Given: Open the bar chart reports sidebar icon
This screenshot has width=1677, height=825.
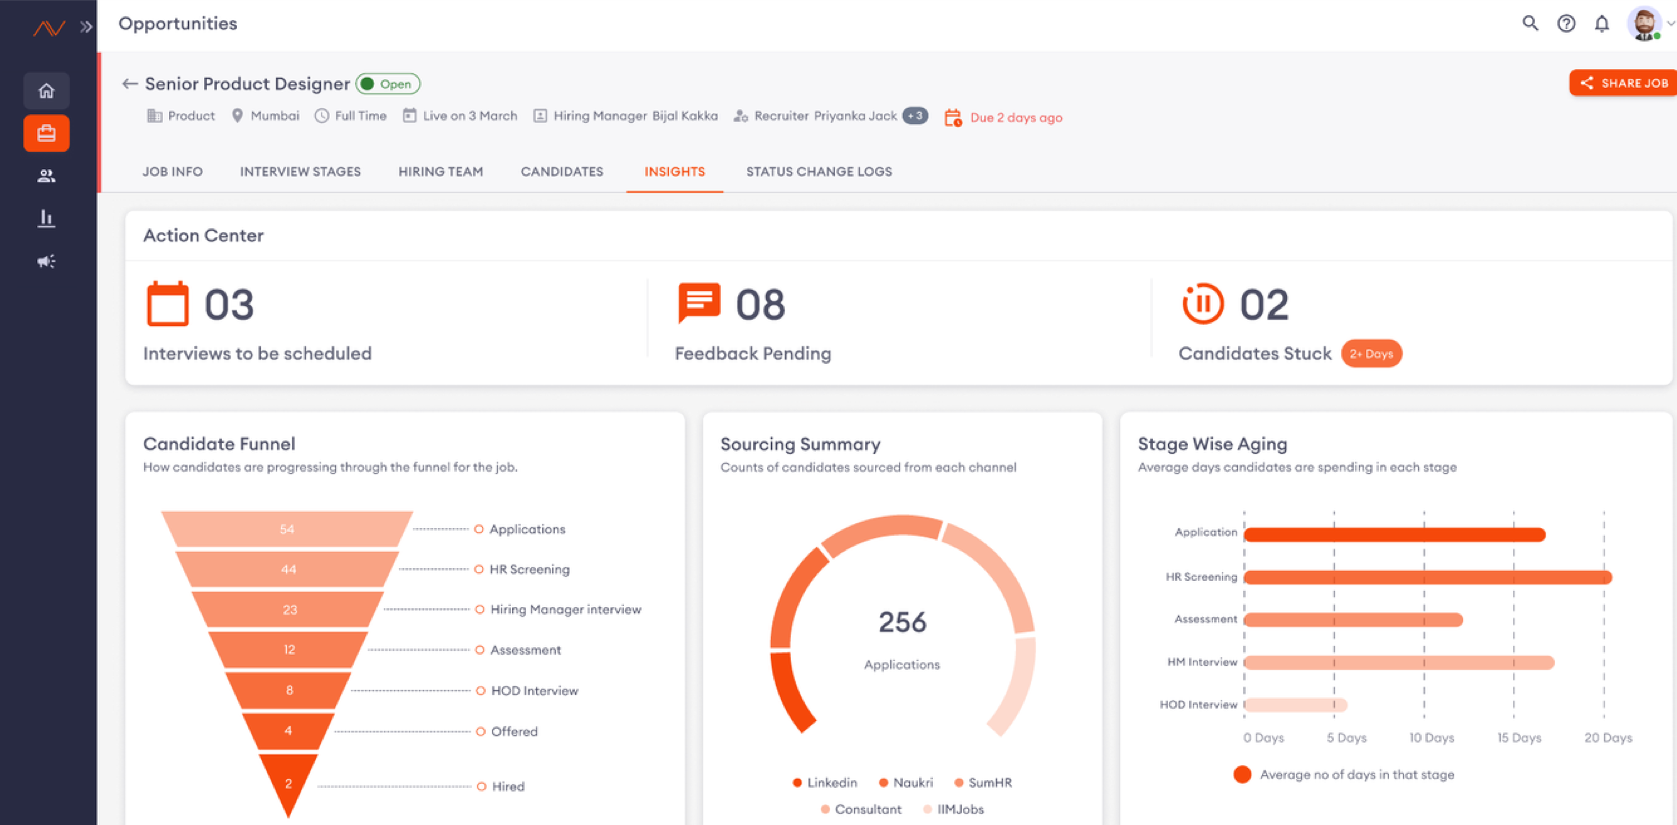Looking at the screenshot, I should [46, 218].
